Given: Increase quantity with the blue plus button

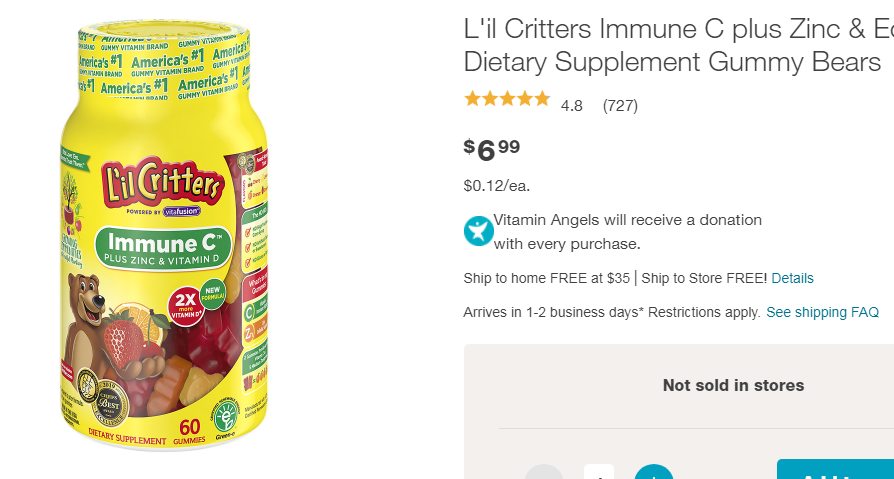Looking at the screenshot, I should (653, 472).
